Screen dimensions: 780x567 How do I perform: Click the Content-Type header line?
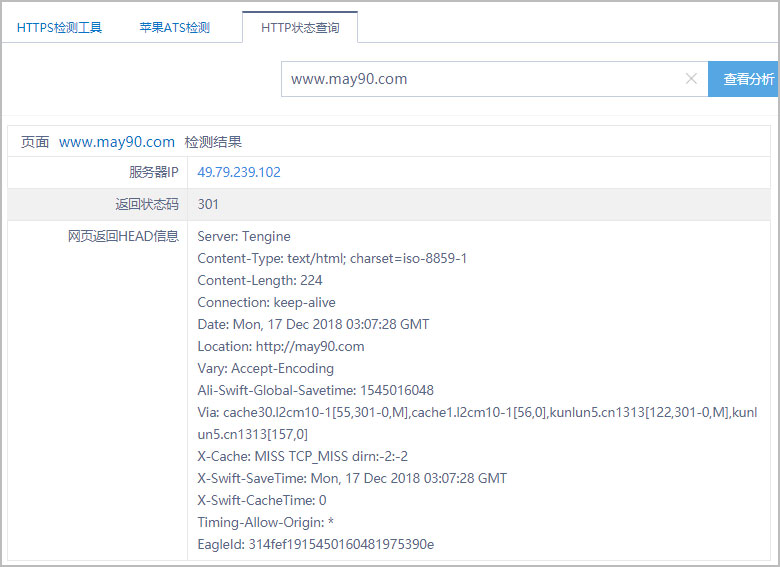[x=332, y=258]
